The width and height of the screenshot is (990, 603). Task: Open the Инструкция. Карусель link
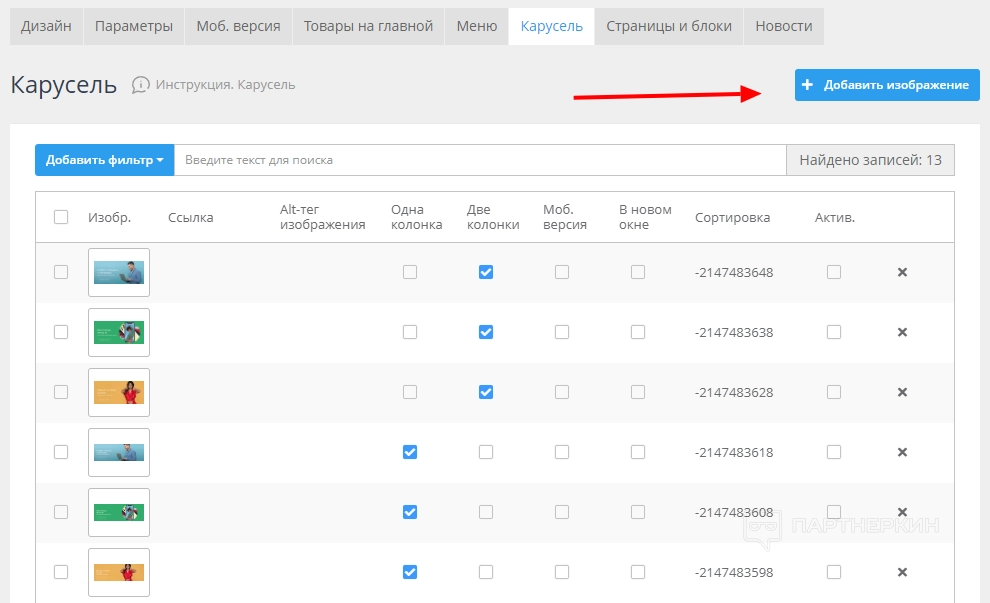tap(225, 85)
